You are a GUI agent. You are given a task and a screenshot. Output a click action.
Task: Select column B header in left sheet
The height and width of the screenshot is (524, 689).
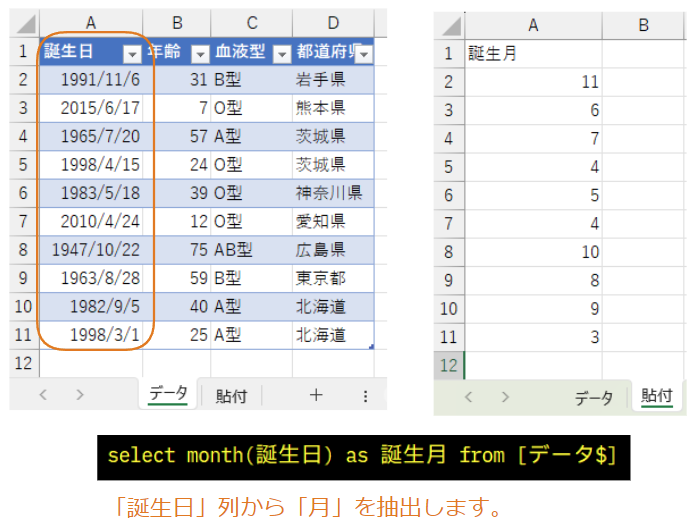pos(177,23)
